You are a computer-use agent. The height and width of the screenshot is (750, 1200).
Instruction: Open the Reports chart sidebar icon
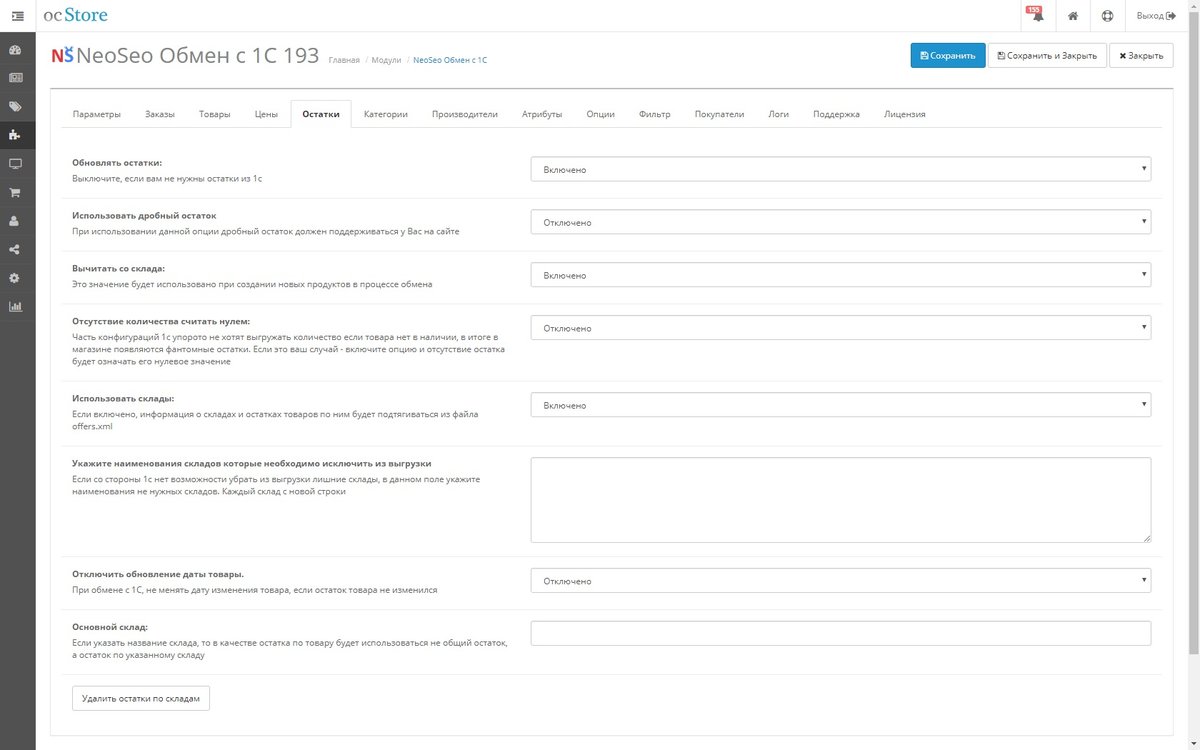pos(16,307)
